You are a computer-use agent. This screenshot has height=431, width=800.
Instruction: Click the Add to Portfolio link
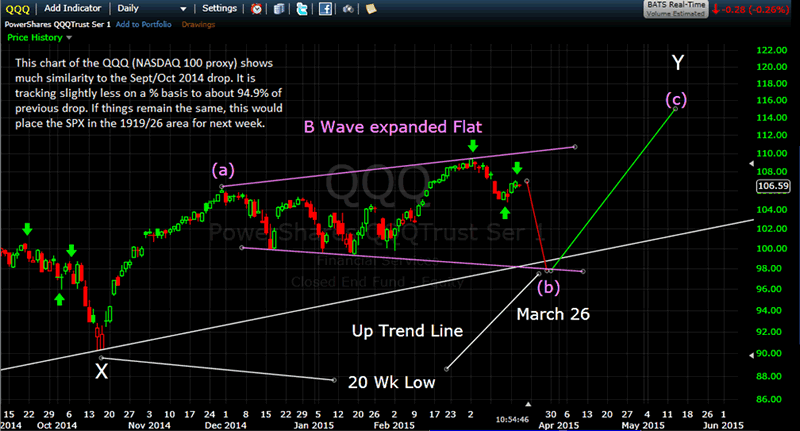pos(143,24)
